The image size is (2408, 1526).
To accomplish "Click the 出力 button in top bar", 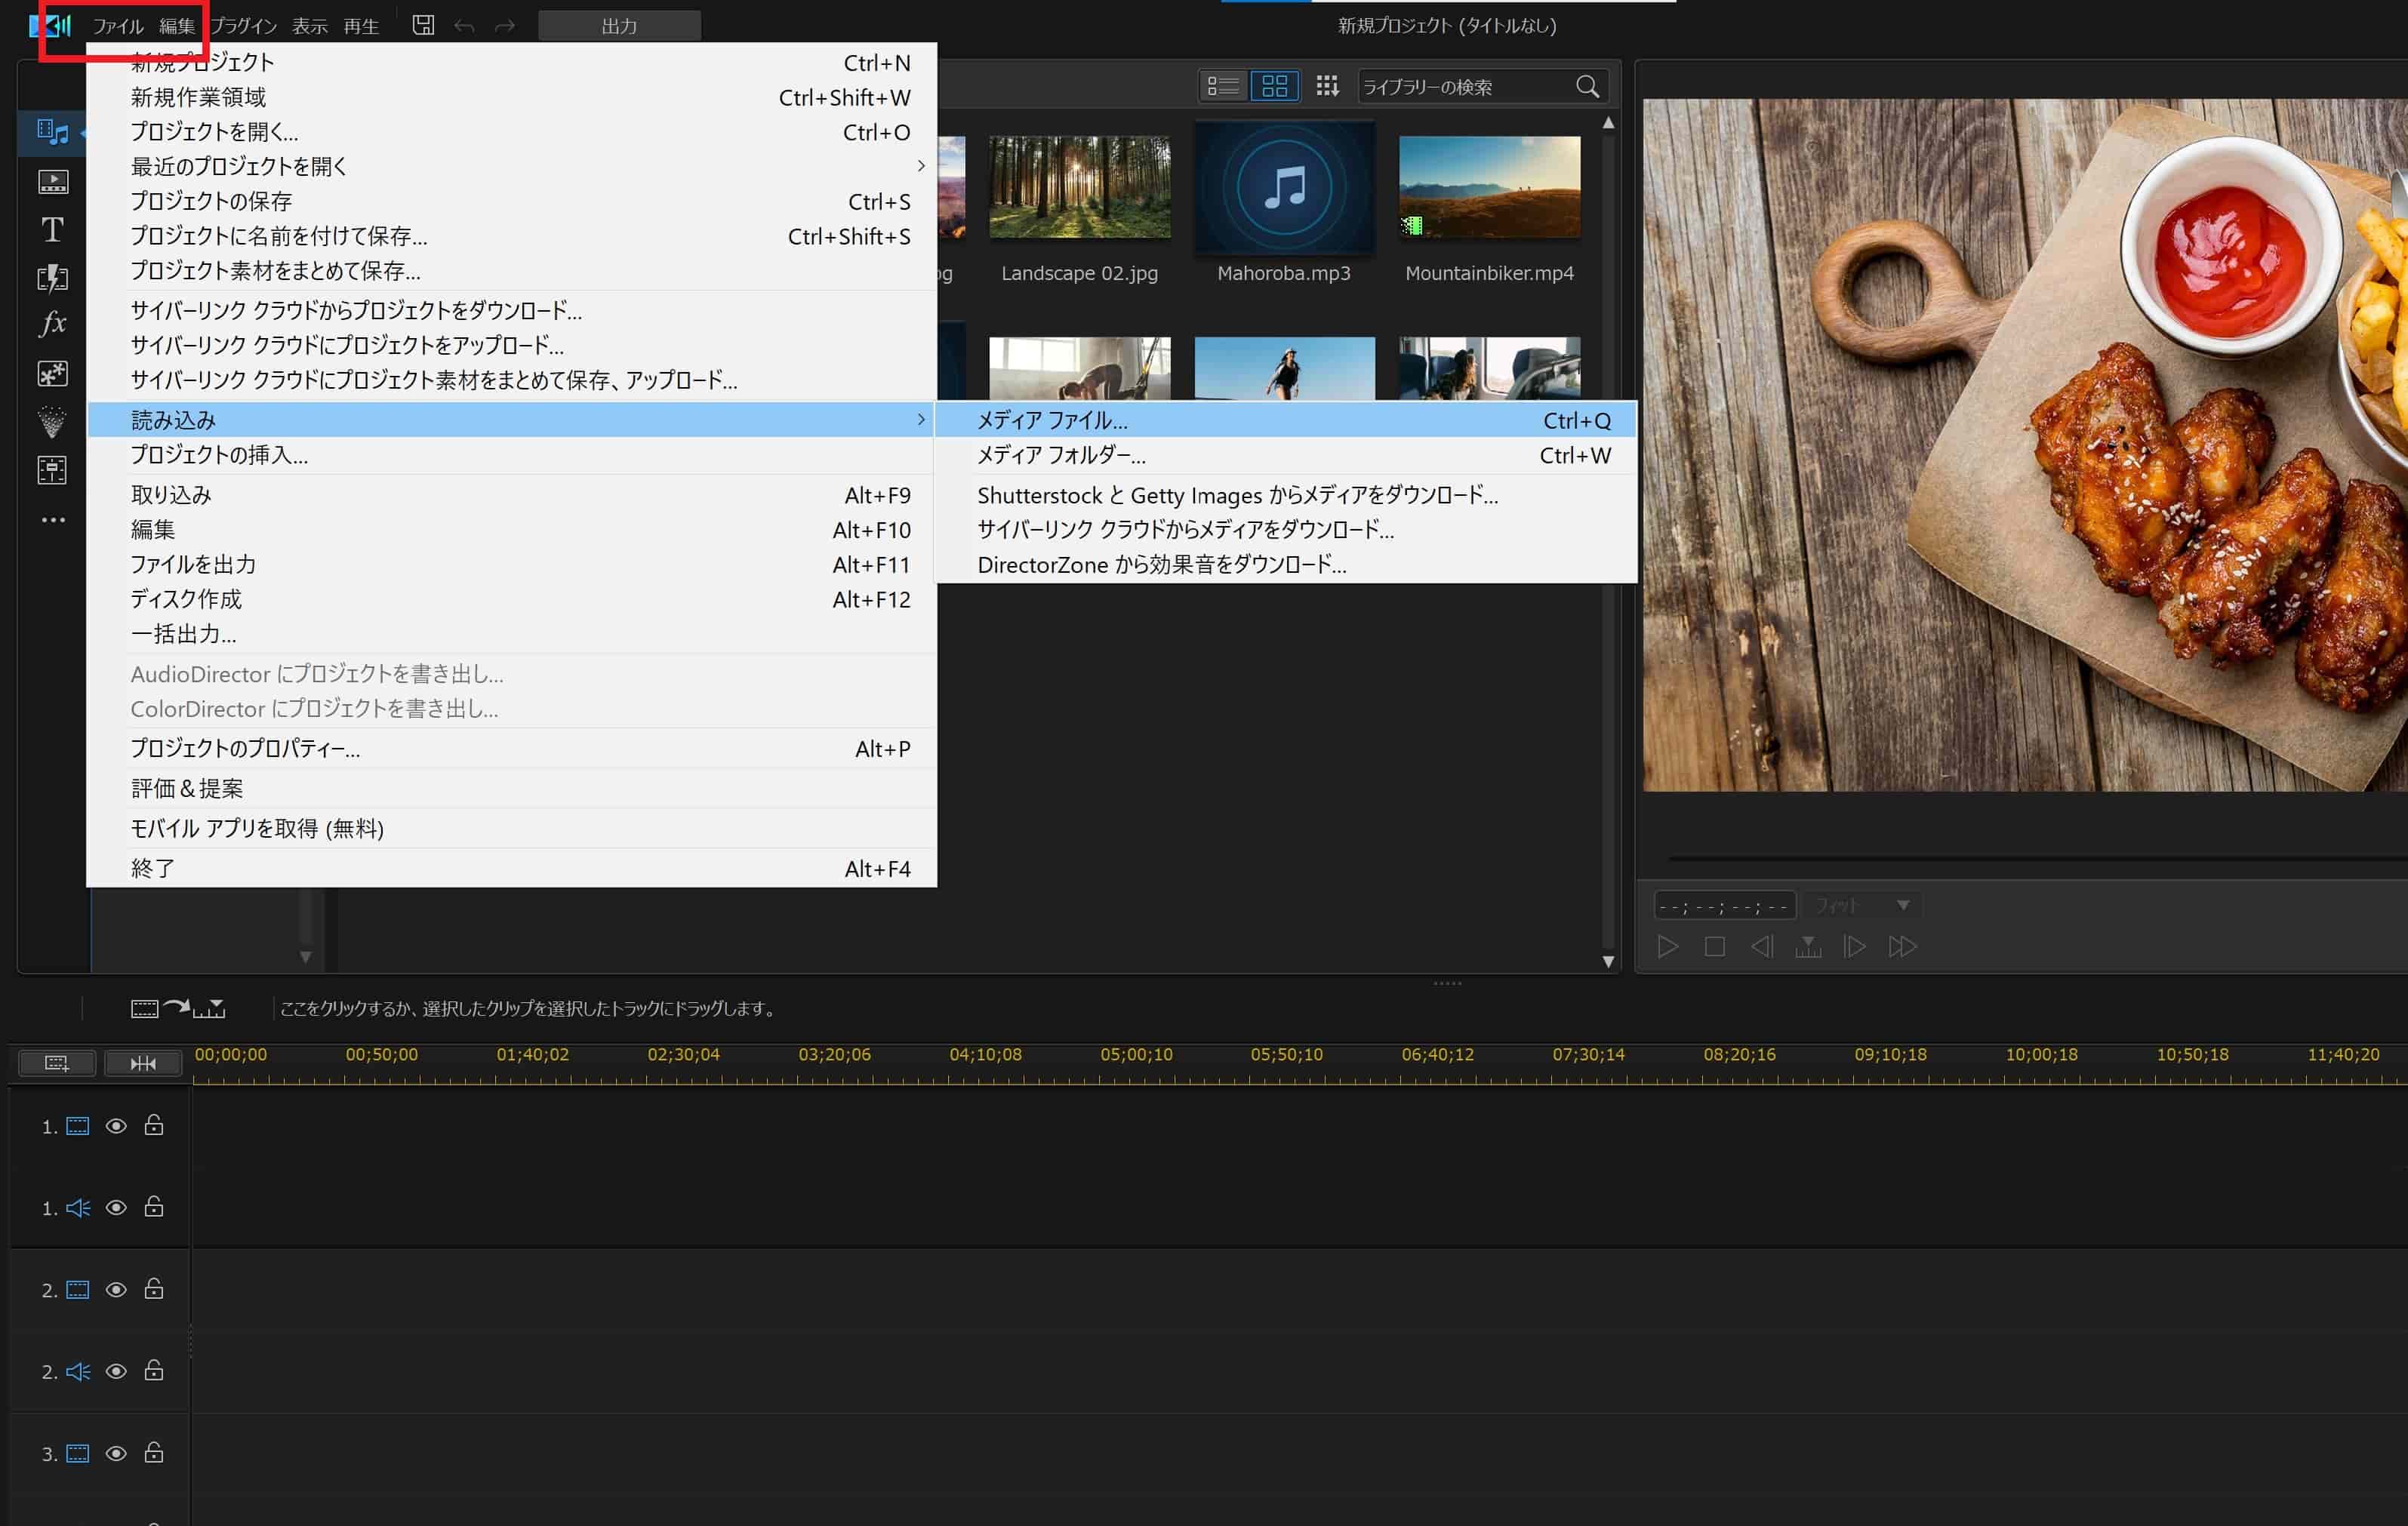I will point(619,26).
